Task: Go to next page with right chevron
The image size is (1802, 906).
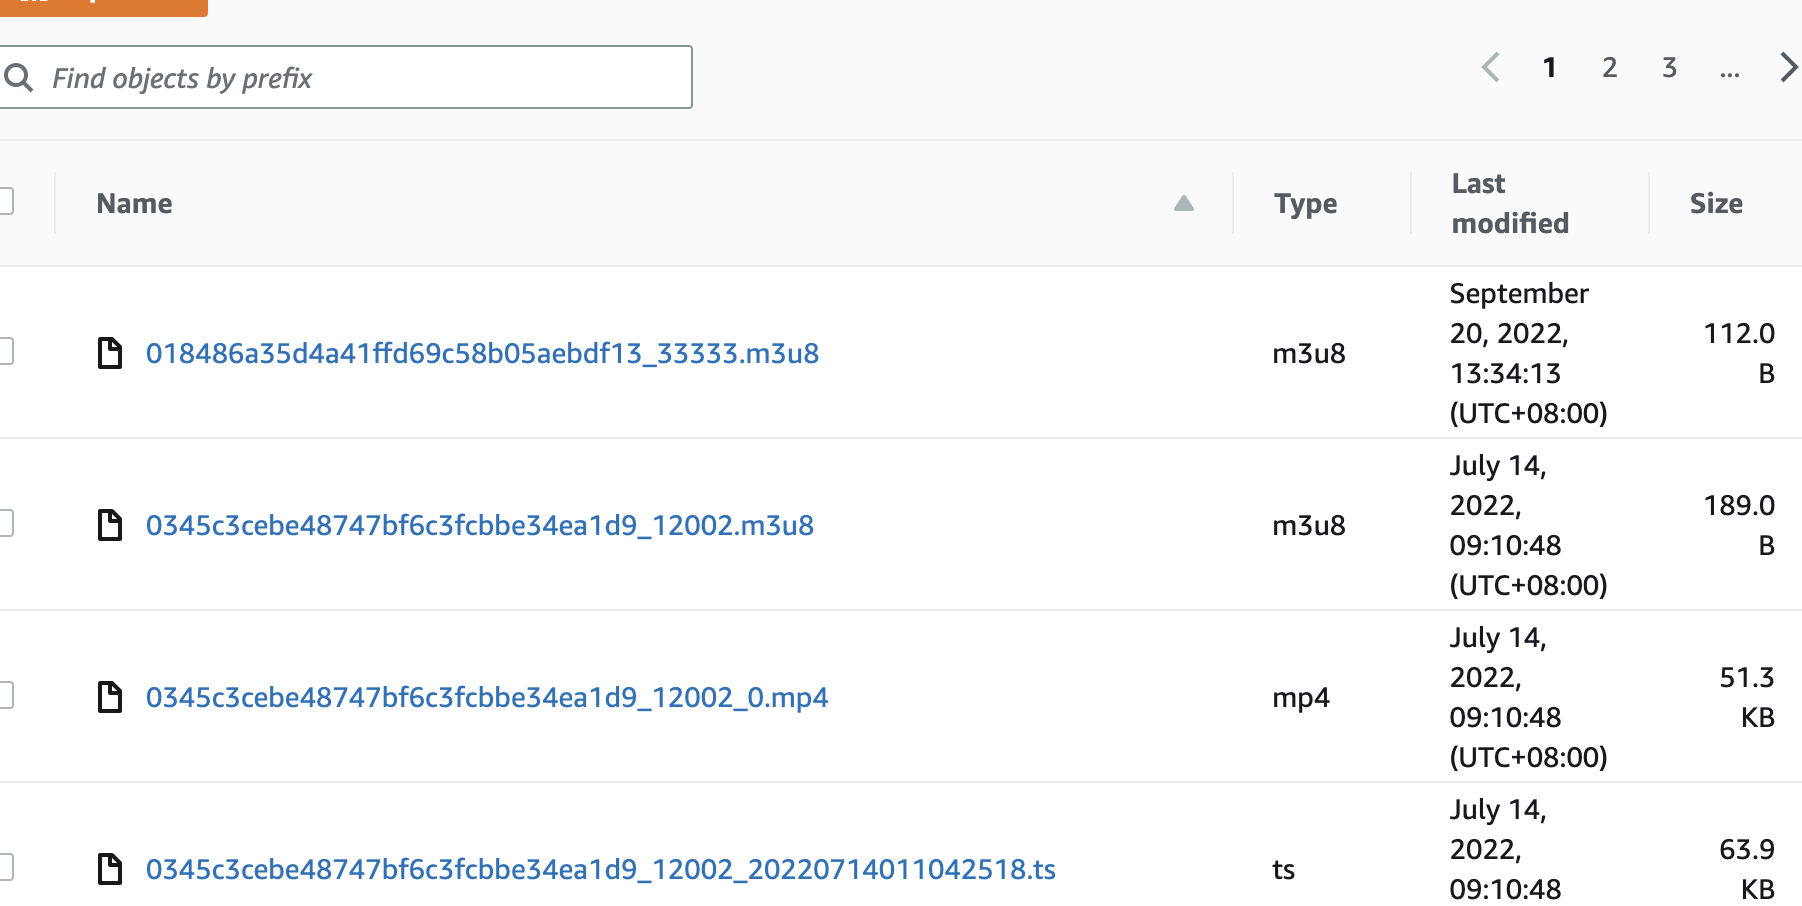Action: click(1788, 68)
